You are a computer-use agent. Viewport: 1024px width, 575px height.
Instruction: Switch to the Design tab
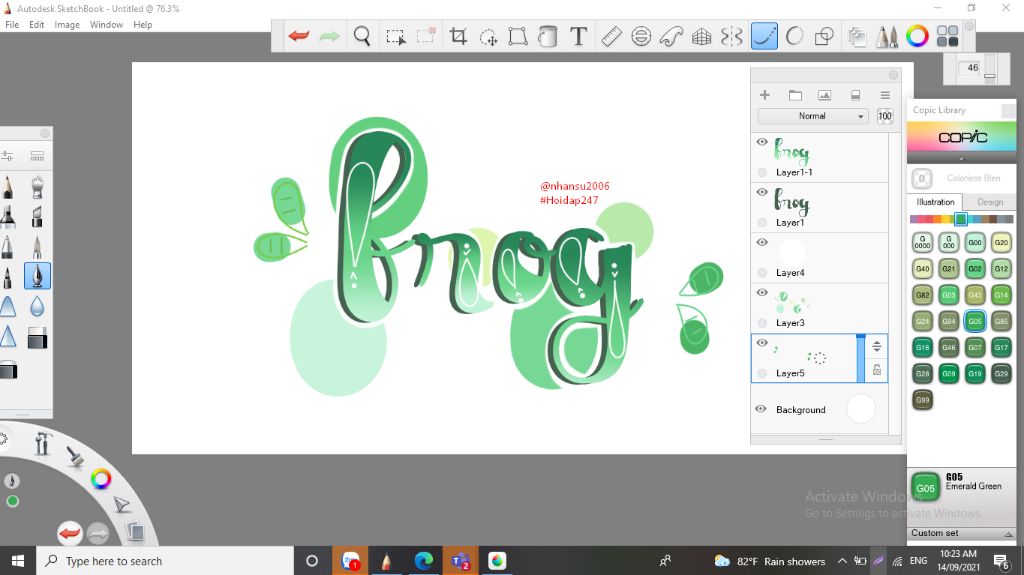989,202
